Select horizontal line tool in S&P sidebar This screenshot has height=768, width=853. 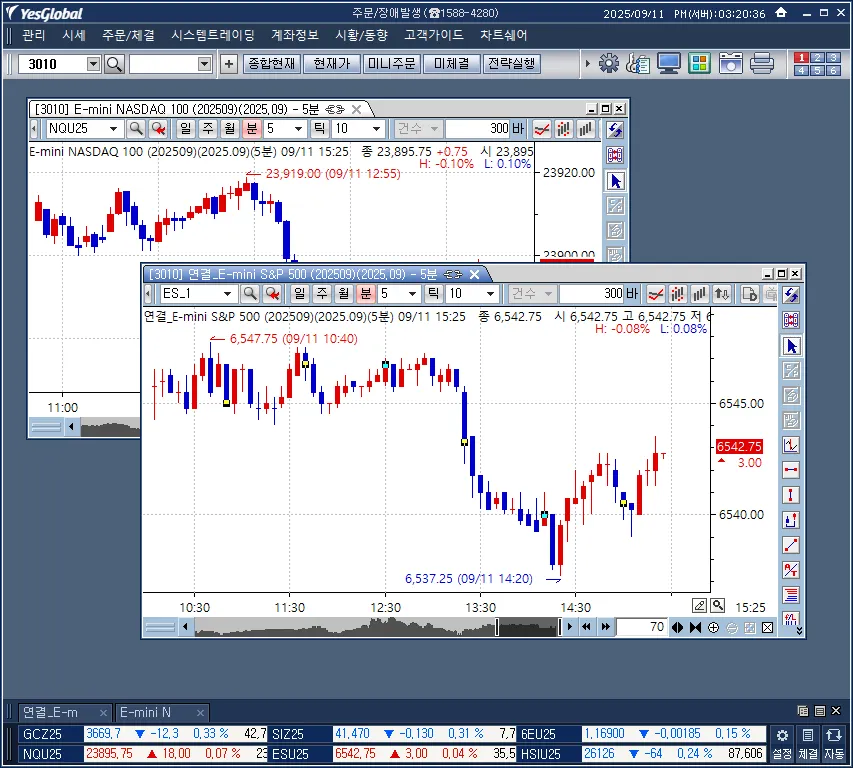point(792,469)
